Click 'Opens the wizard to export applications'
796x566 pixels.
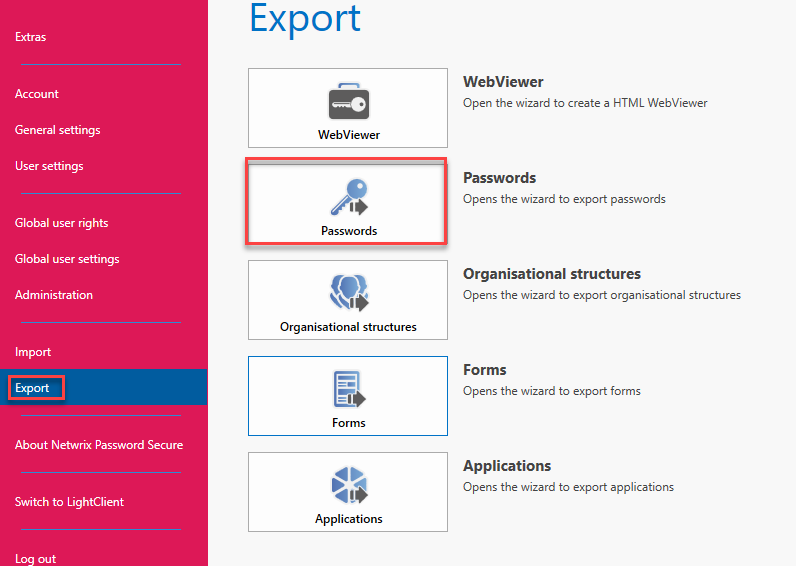[x=569, y=487]
